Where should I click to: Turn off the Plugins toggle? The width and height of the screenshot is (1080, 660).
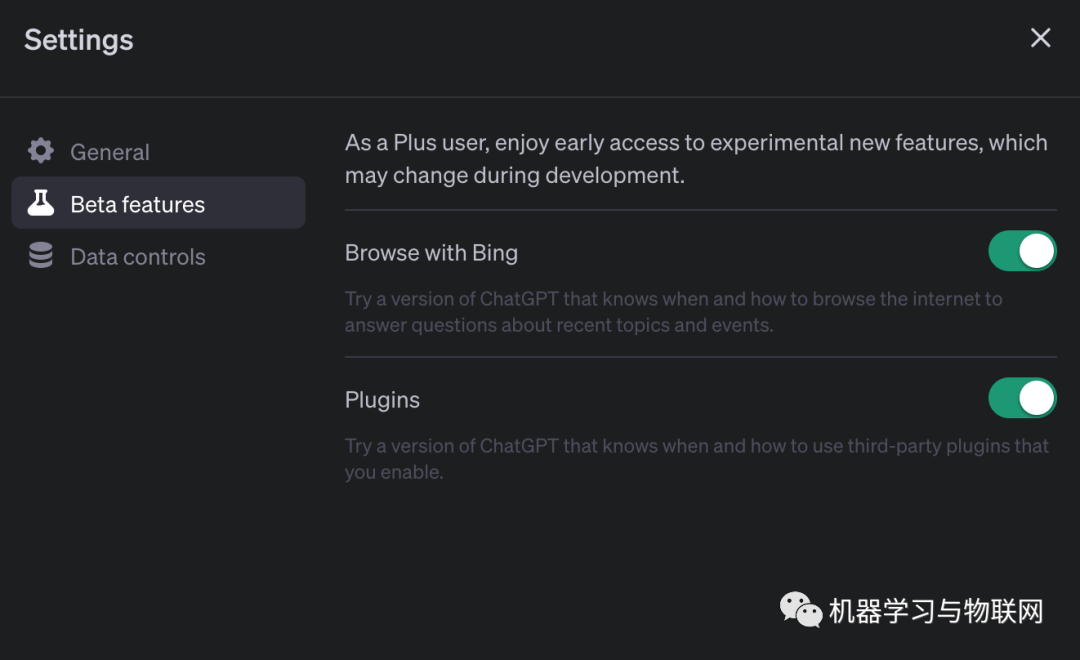pyautogui.click(x=1022, y=398)
